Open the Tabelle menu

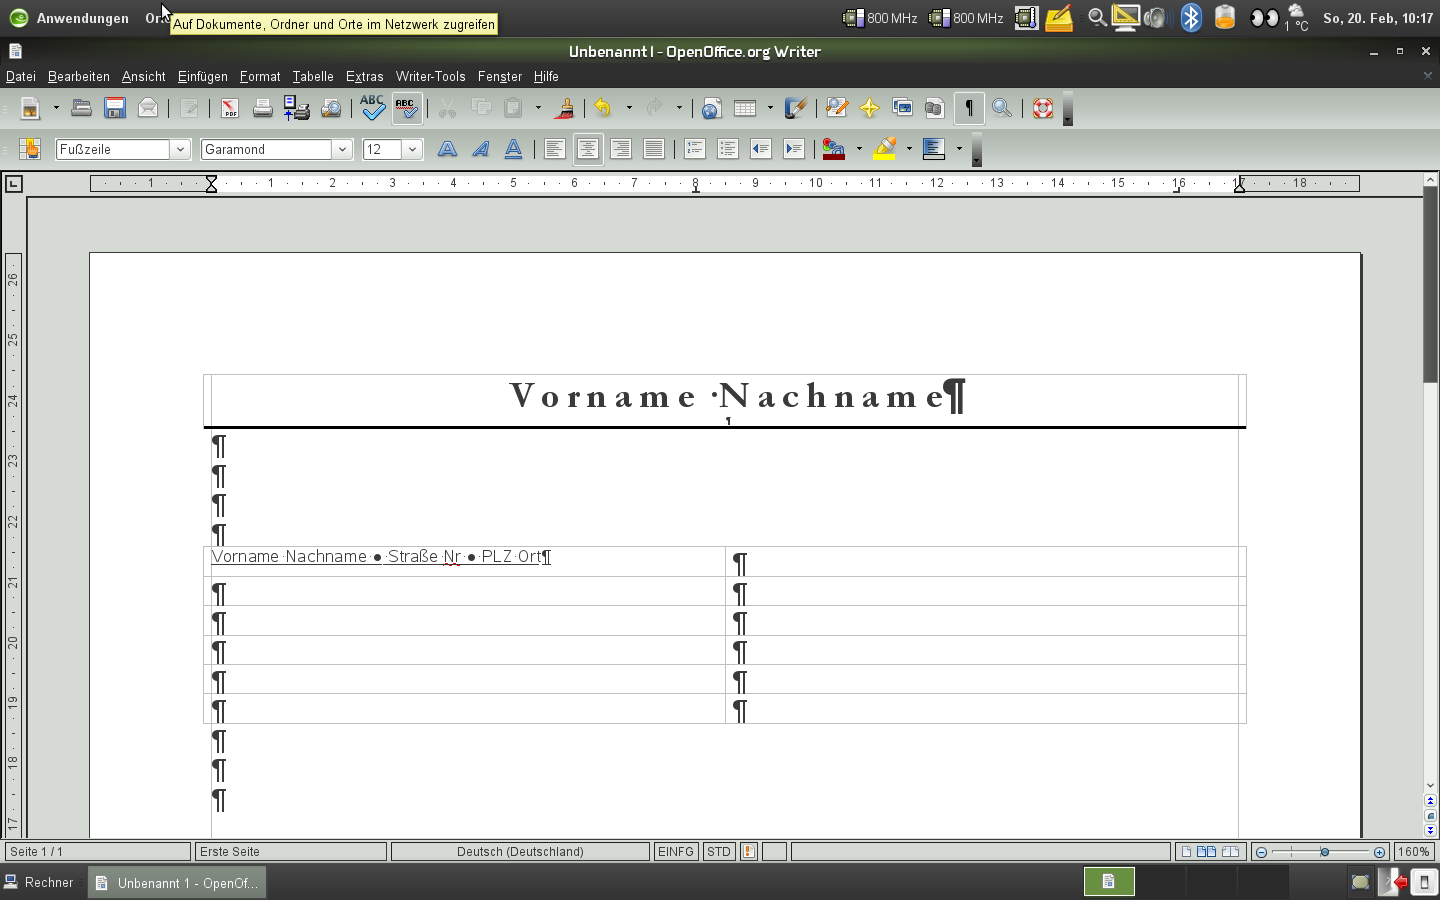(x=312, y=76)
